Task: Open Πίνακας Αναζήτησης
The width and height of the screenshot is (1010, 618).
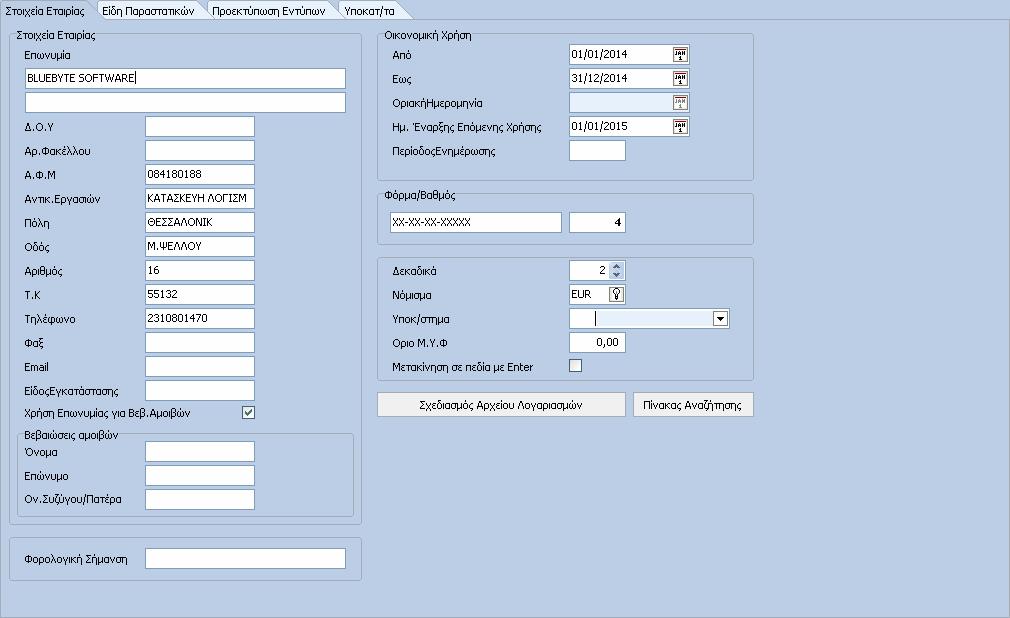Action: 693,405
